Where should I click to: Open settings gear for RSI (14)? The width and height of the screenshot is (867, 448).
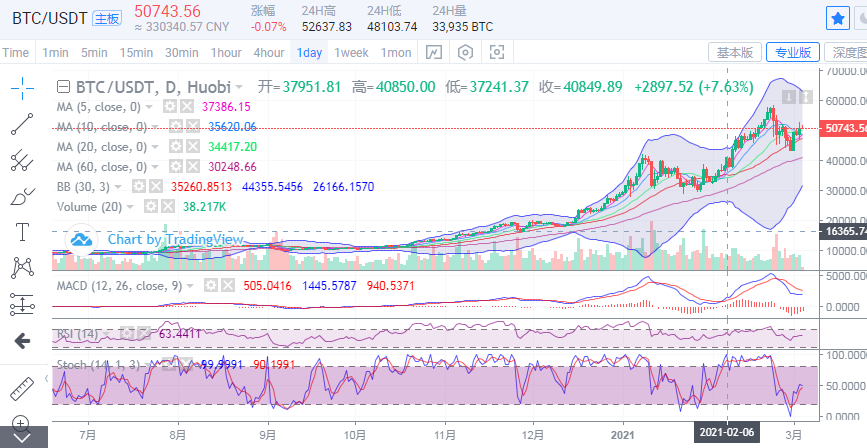click(127, 334)
